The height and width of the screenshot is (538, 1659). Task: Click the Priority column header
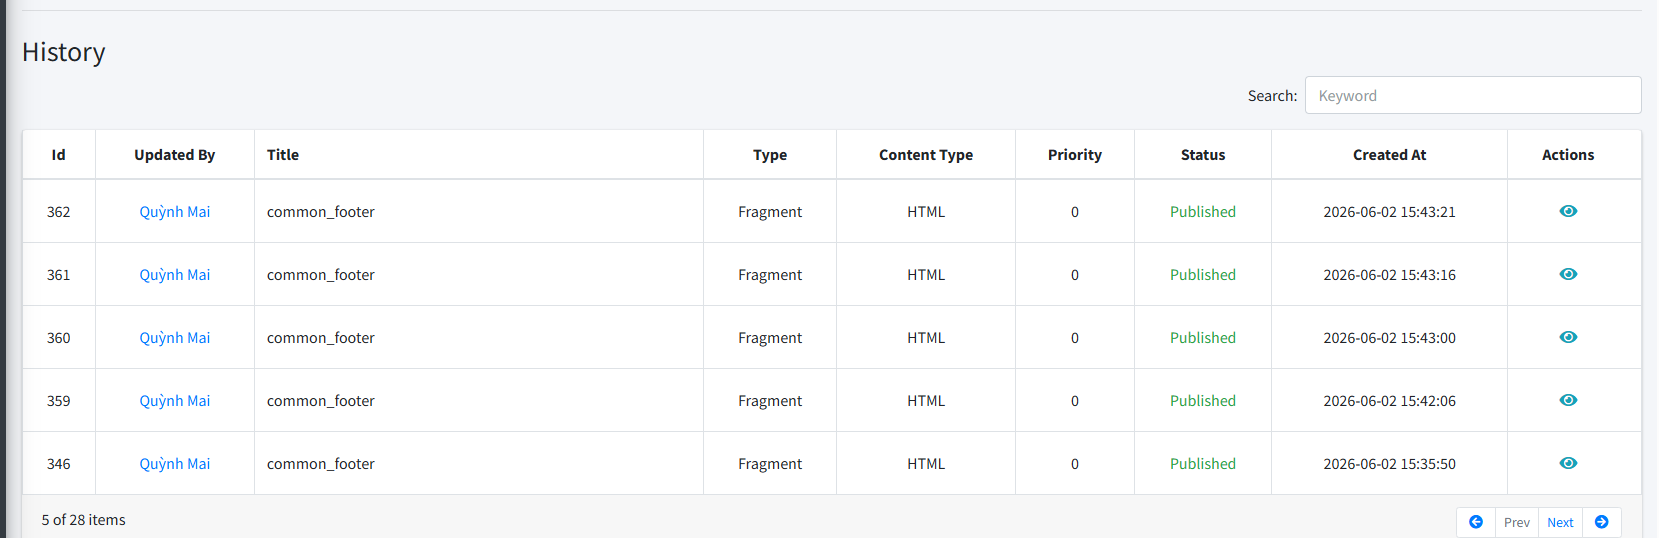1075,155
